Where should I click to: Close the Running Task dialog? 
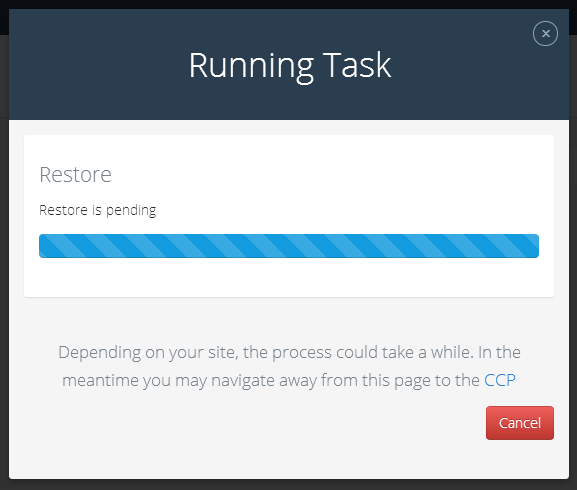click(x=545, y=33)
